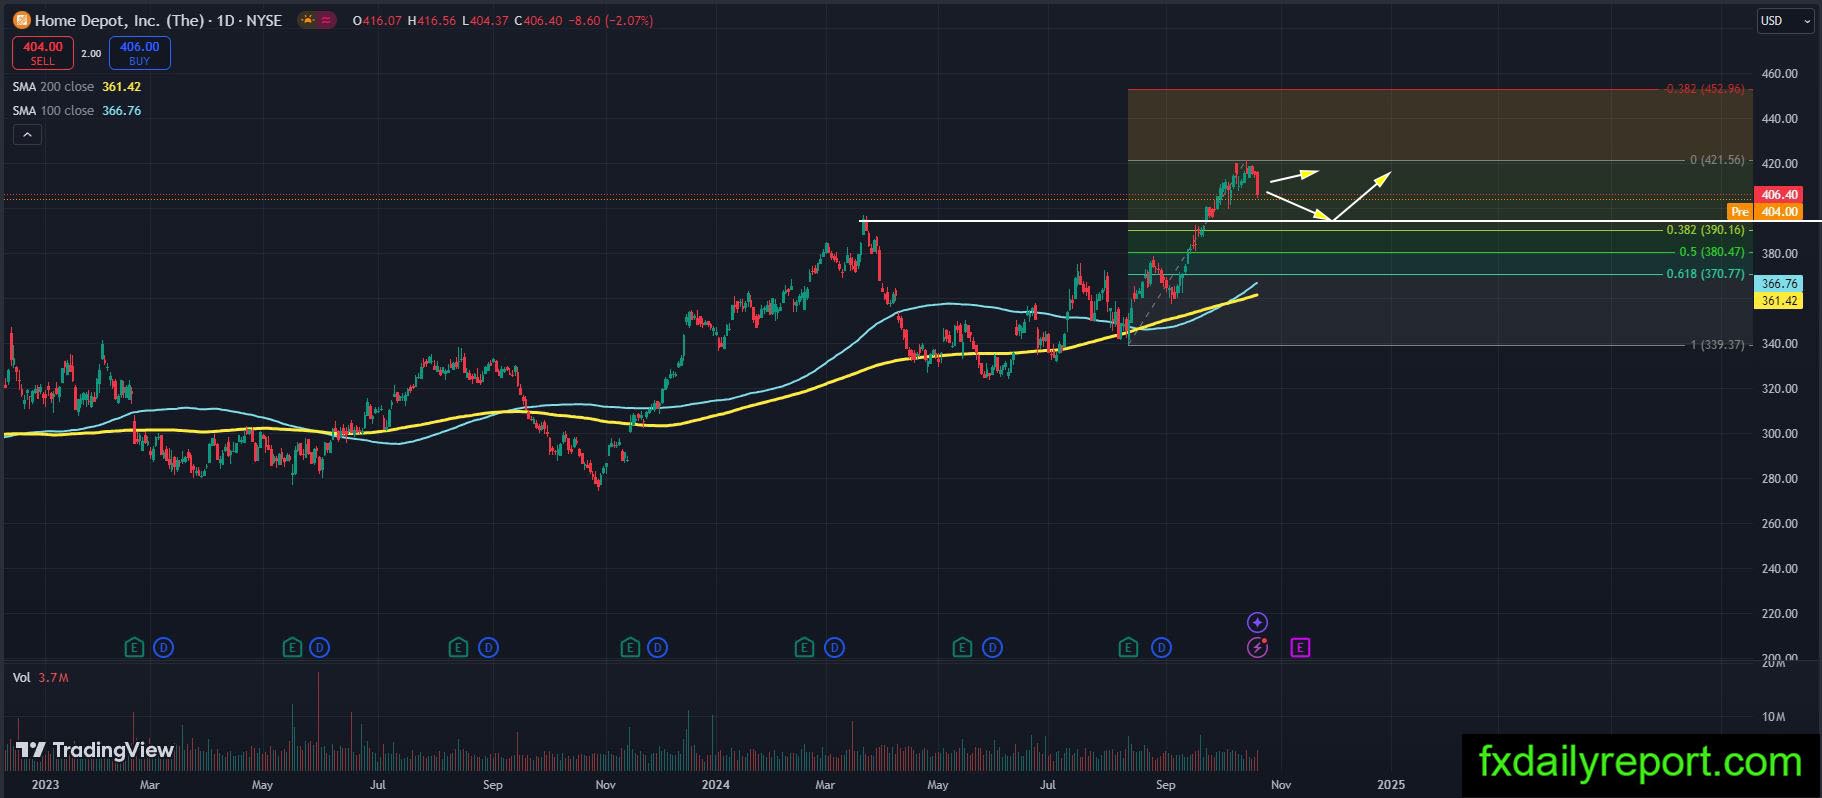Click the yellow 361.42 price axis label
Viewport: 1822px width, 798px height.
pos(1779,301)
